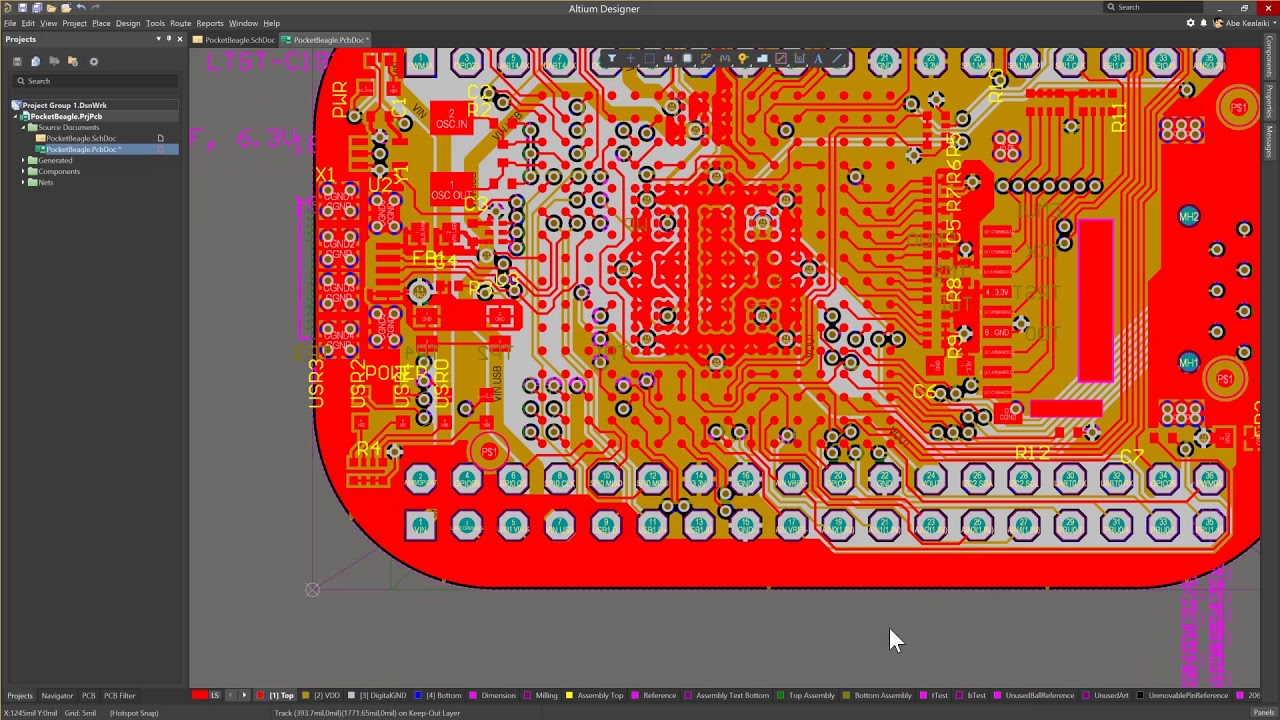Click the Projects panel settings gear
Image resolution: width=1280 pixels, height=720 pixels.
coord(94,61)
